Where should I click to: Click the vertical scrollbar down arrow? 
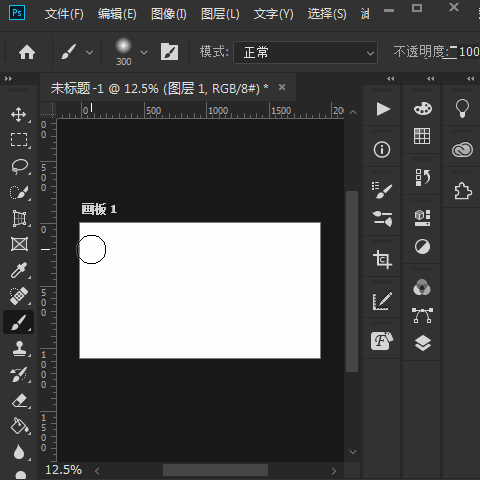click(x=353, y=452)
